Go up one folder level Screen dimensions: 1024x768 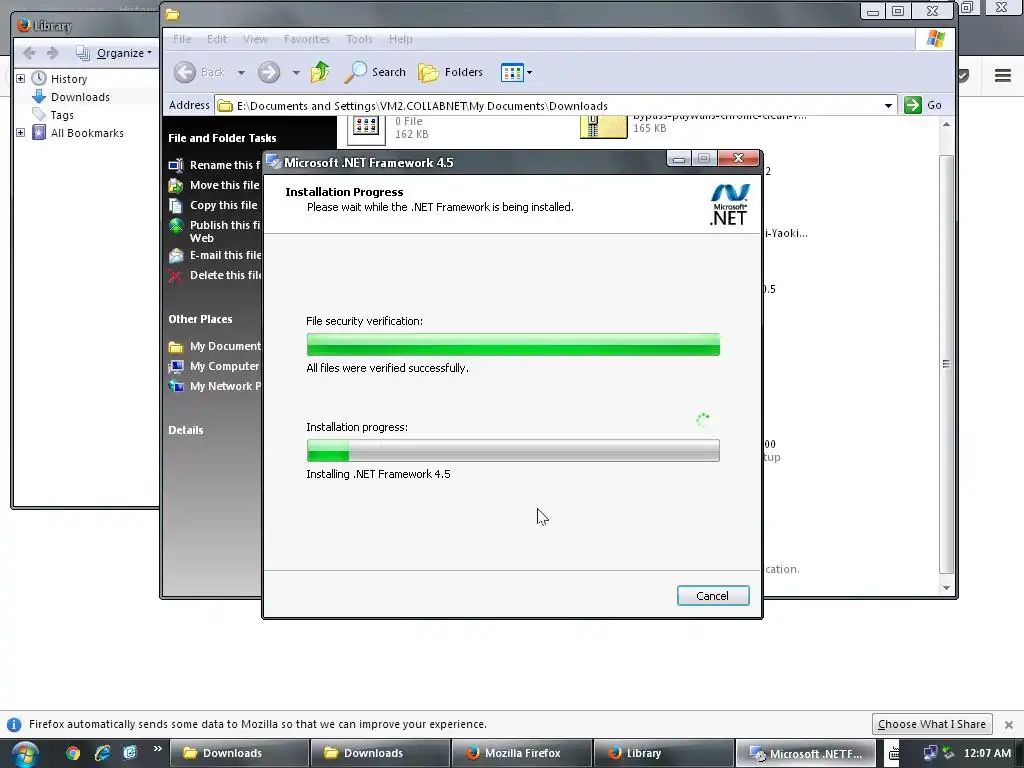320,72
